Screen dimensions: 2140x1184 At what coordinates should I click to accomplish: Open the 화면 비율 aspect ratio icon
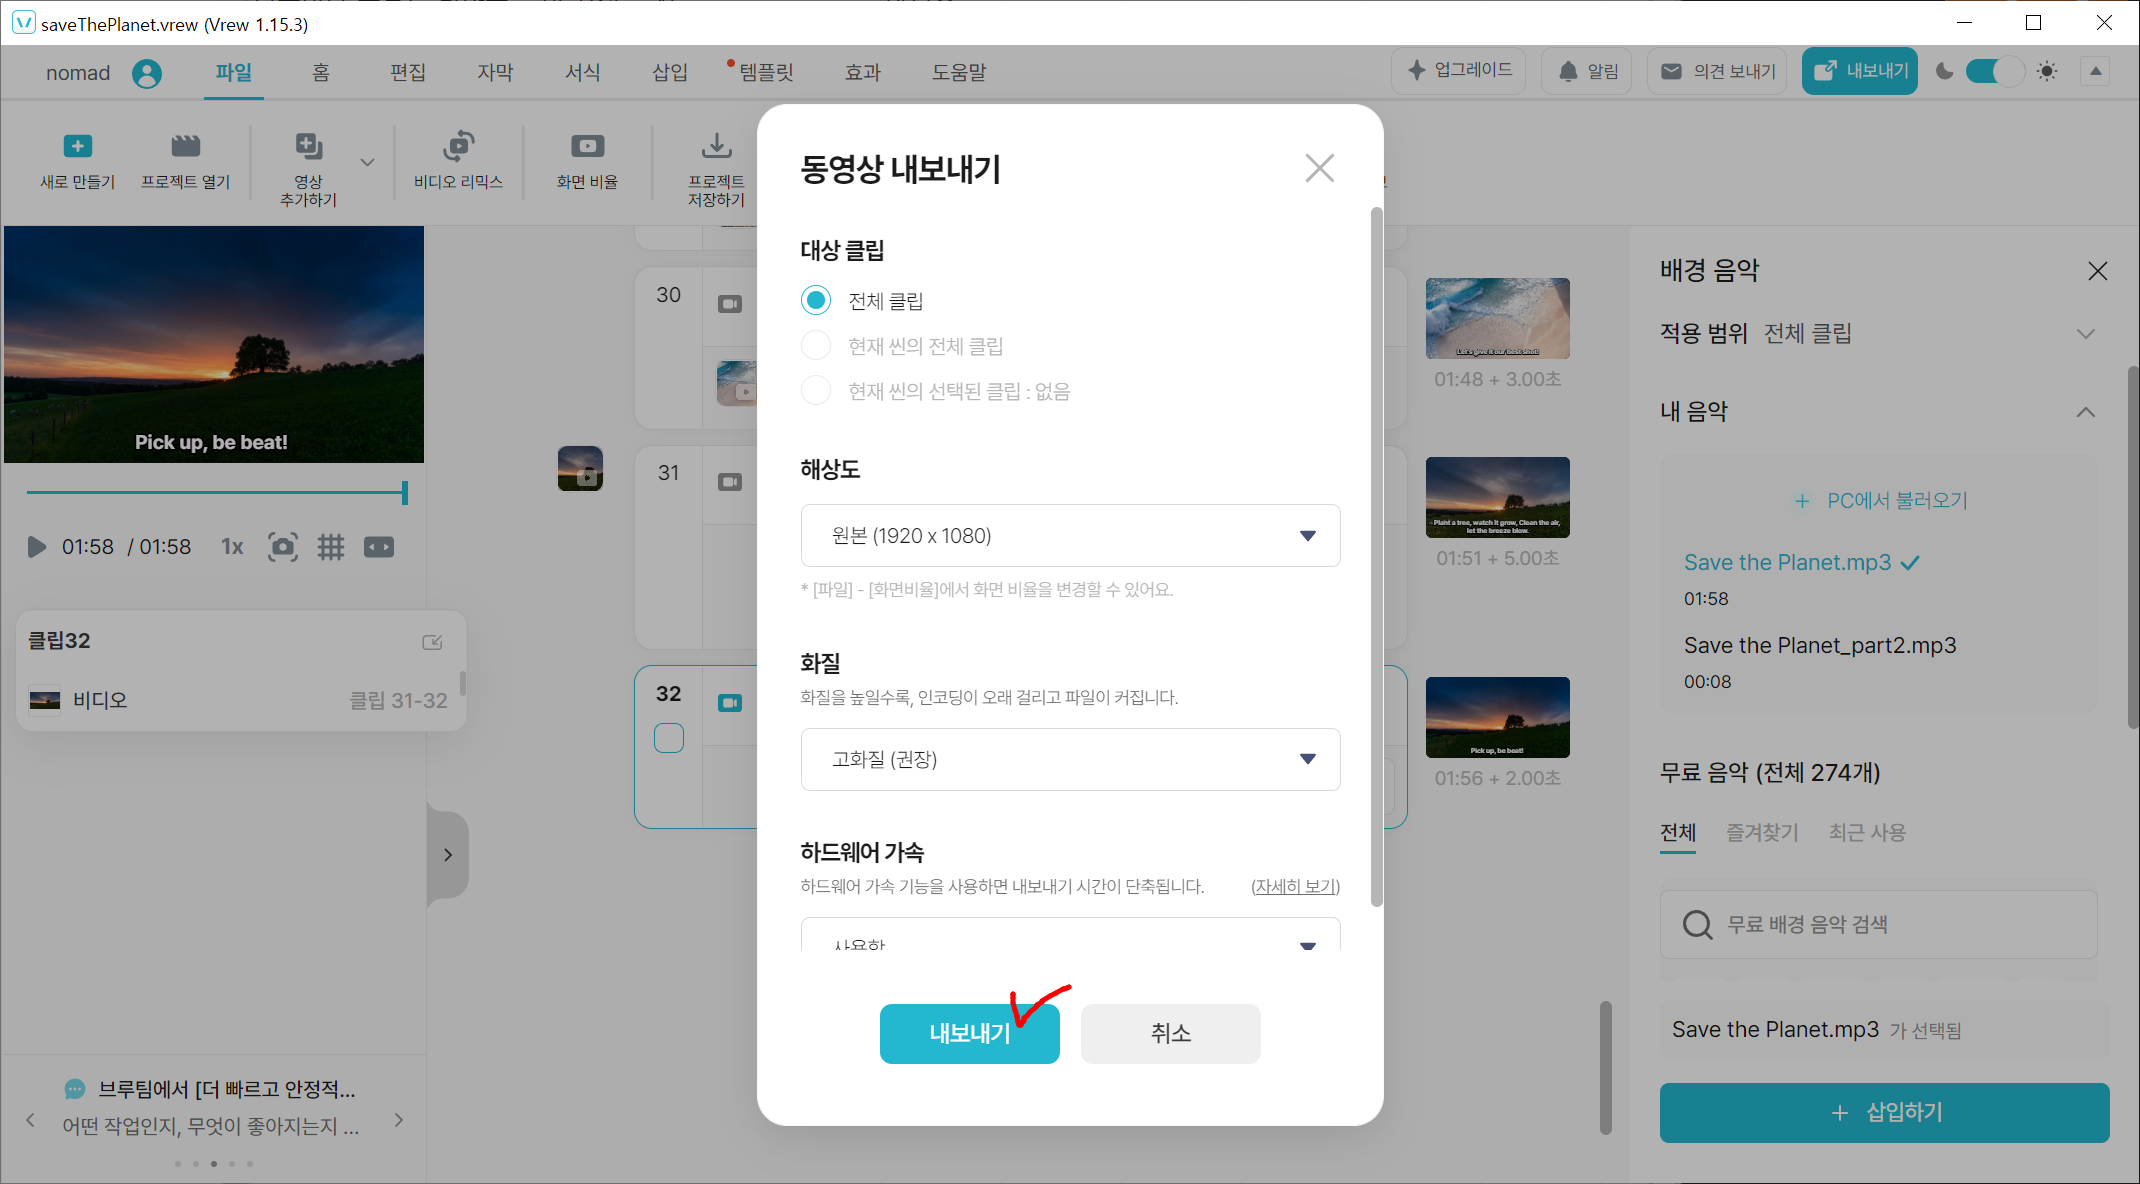tap(587, 147)
